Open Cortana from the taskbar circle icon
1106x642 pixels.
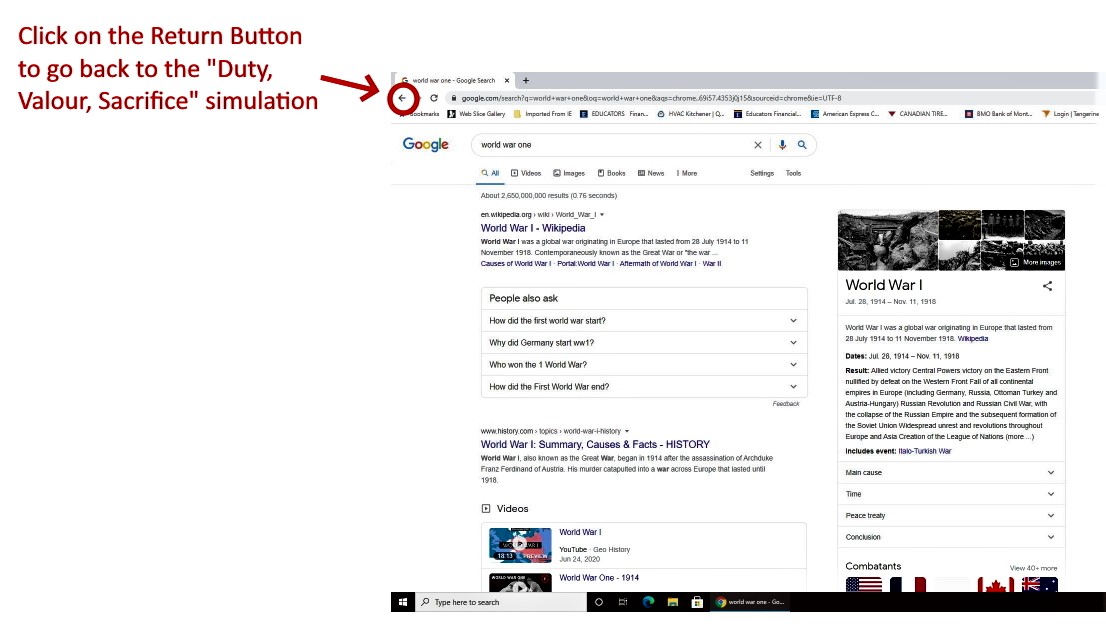pos(599,602)
